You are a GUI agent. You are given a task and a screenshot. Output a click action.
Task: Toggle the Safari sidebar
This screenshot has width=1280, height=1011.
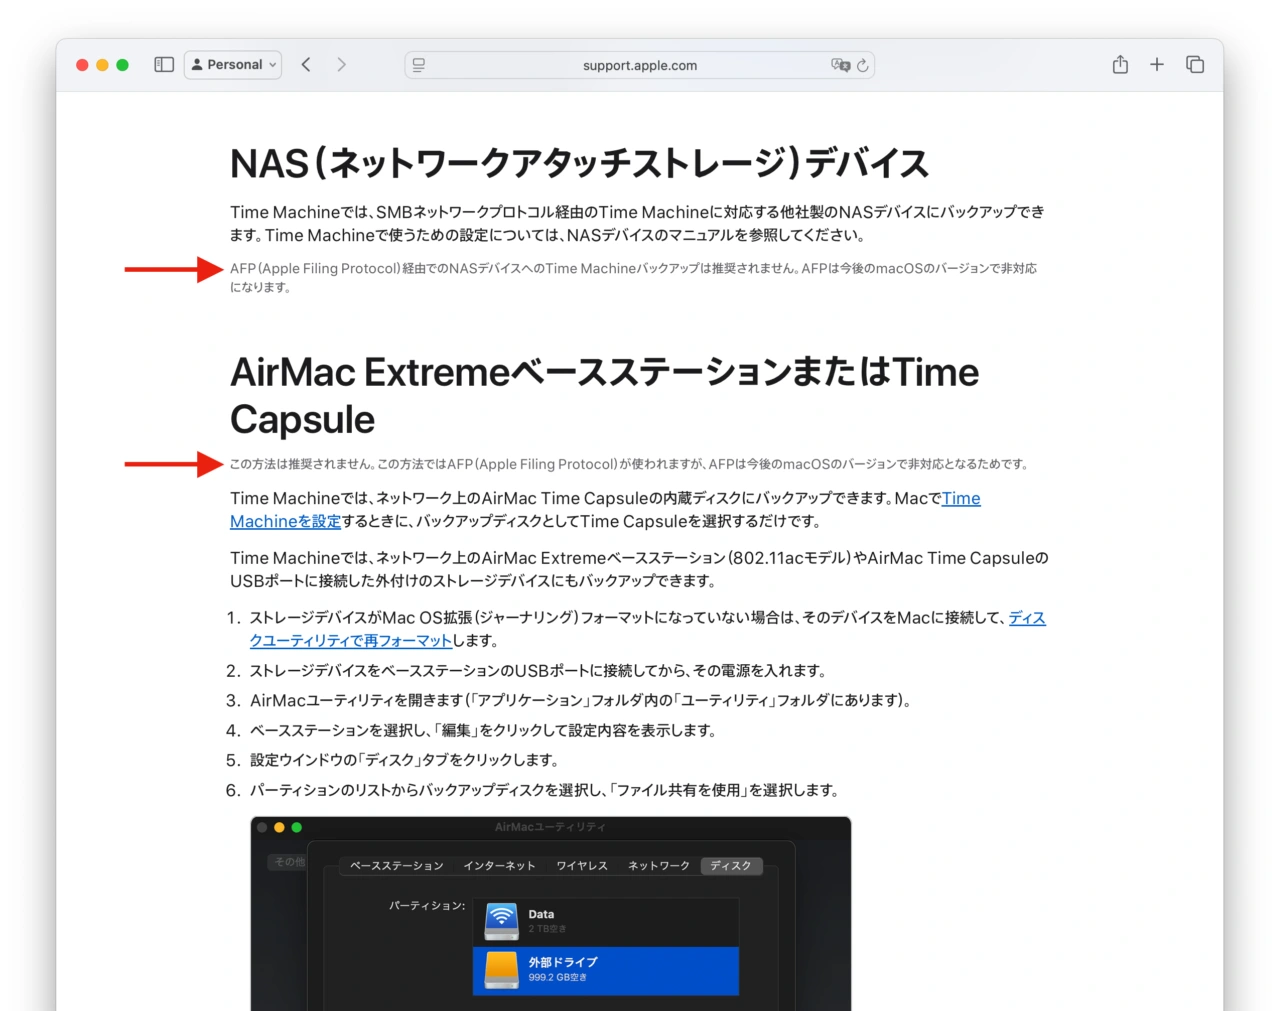(163, 64)
